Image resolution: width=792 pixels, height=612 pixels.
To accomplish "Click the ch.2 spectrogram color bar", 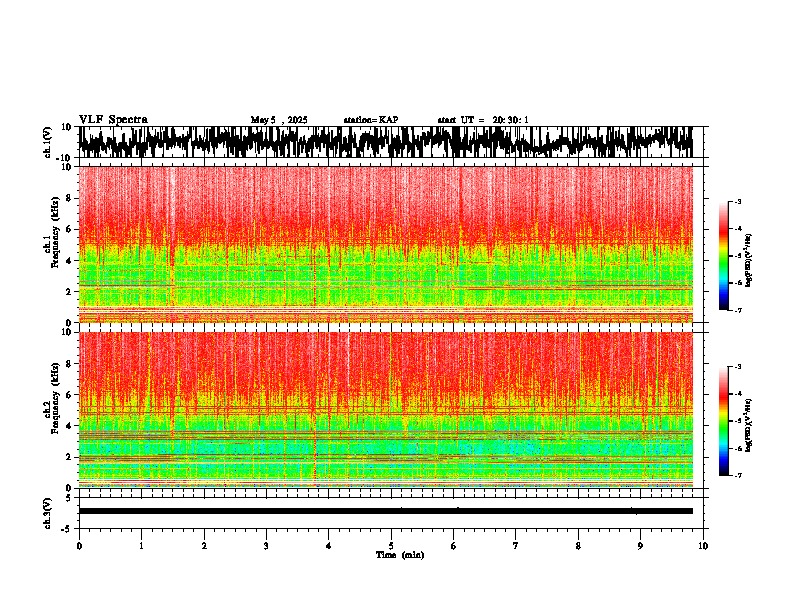I will click(723, 421).
